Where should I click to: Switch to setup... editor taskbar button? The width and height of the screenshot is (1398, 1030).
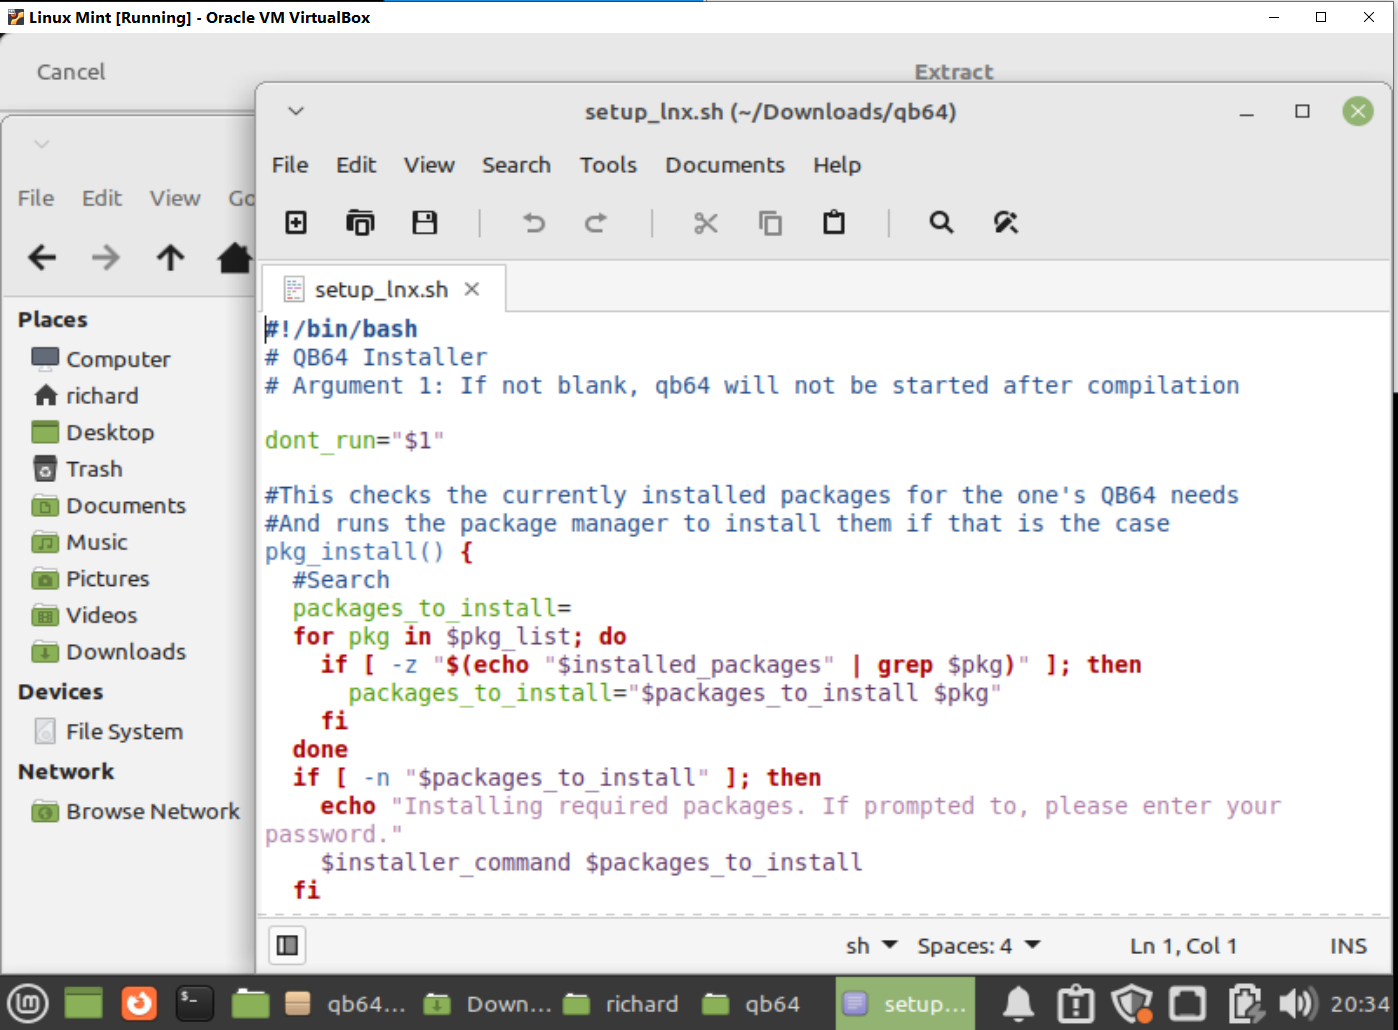(x=905, y=1003)
